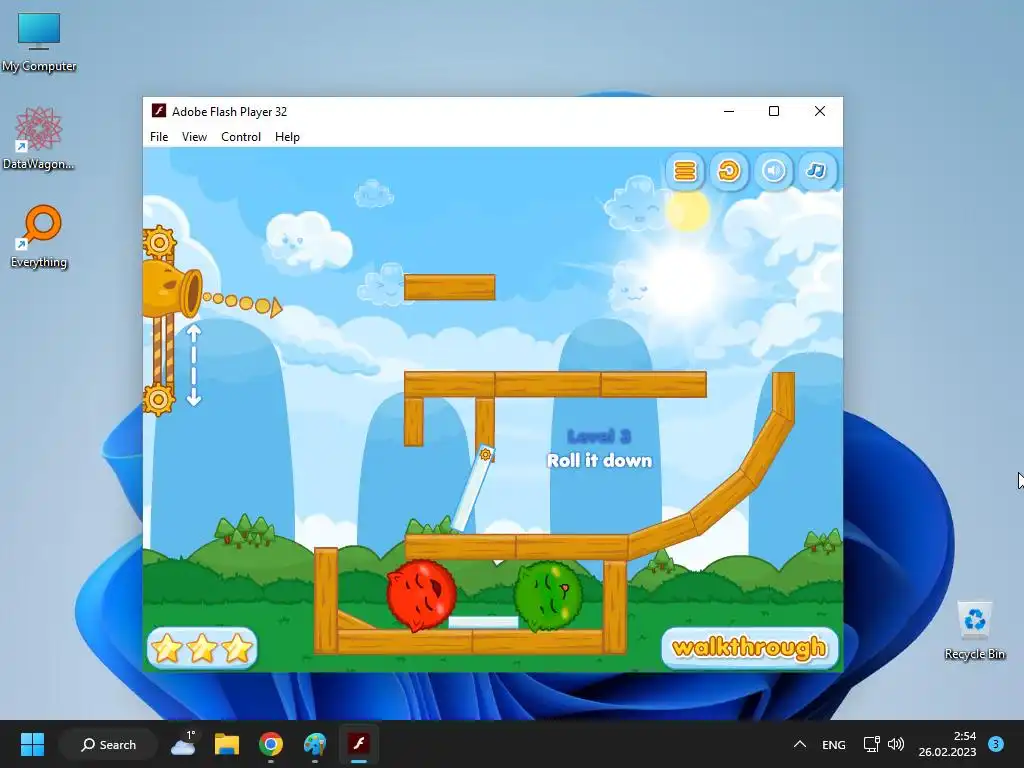The image size is (1024, 768).
Task: Open the Windows Start menu
Action: [32, 744]
